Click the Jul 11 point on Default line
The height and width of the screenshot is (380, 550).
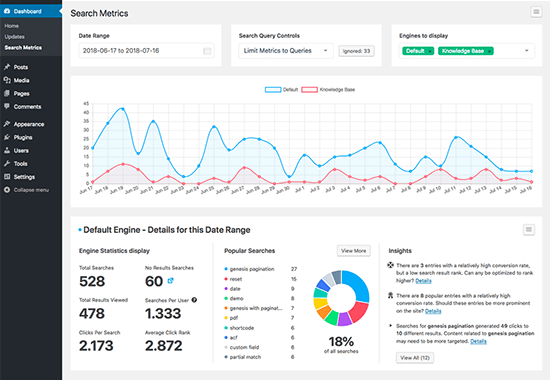point(456,137)
